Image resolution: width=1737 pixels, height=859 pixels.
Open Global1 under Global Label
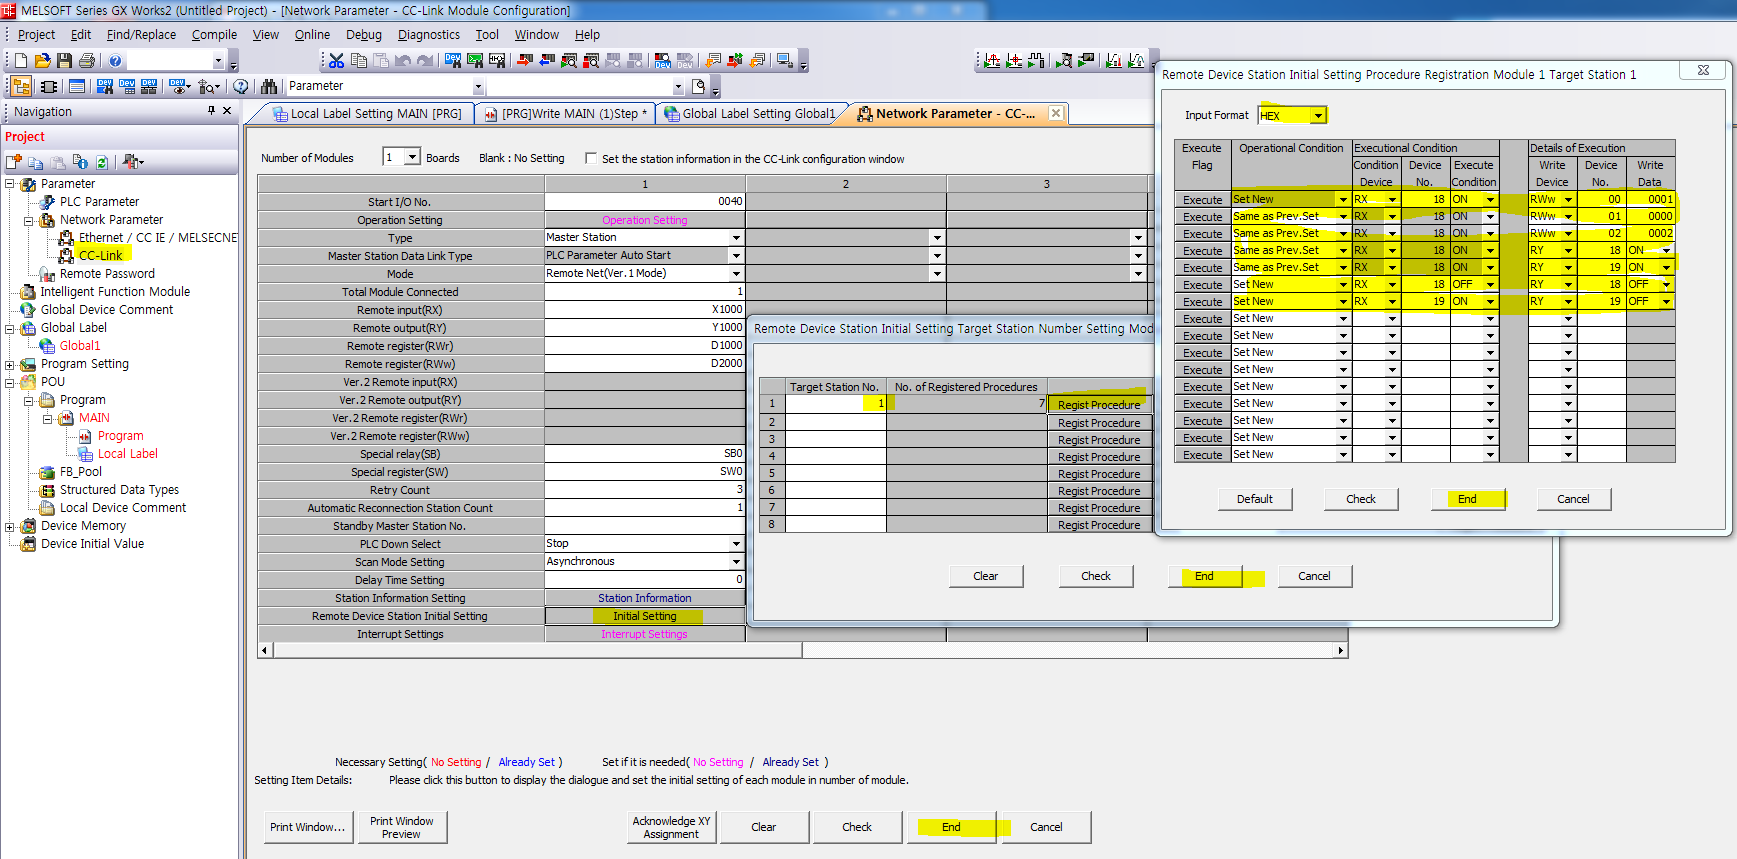click(80, 346)
